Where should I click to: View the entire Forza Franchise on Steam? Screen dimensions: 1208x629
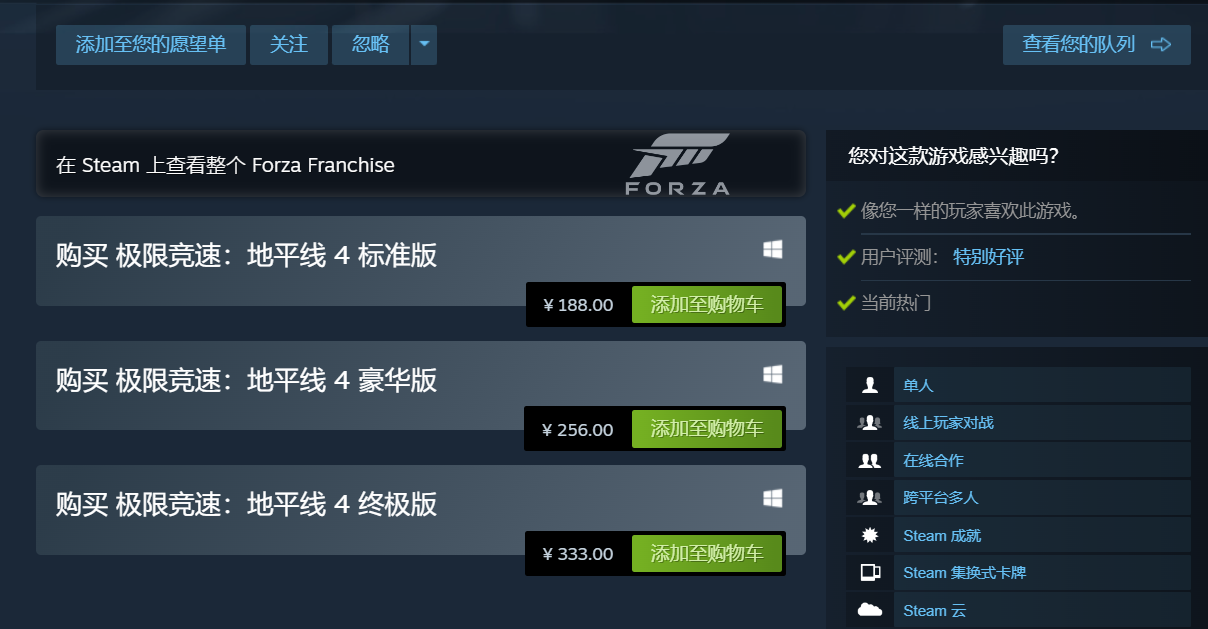[x=226, y=165]
